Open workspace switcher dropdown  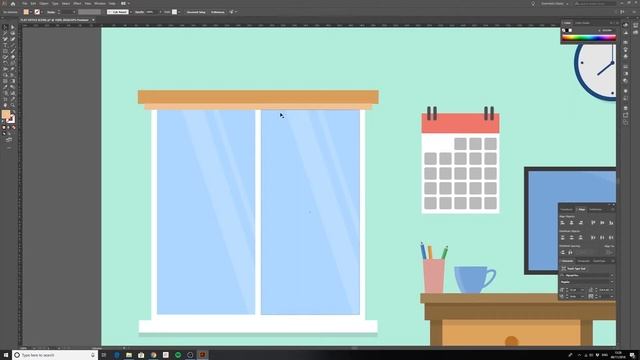click(x=555, y=3)
